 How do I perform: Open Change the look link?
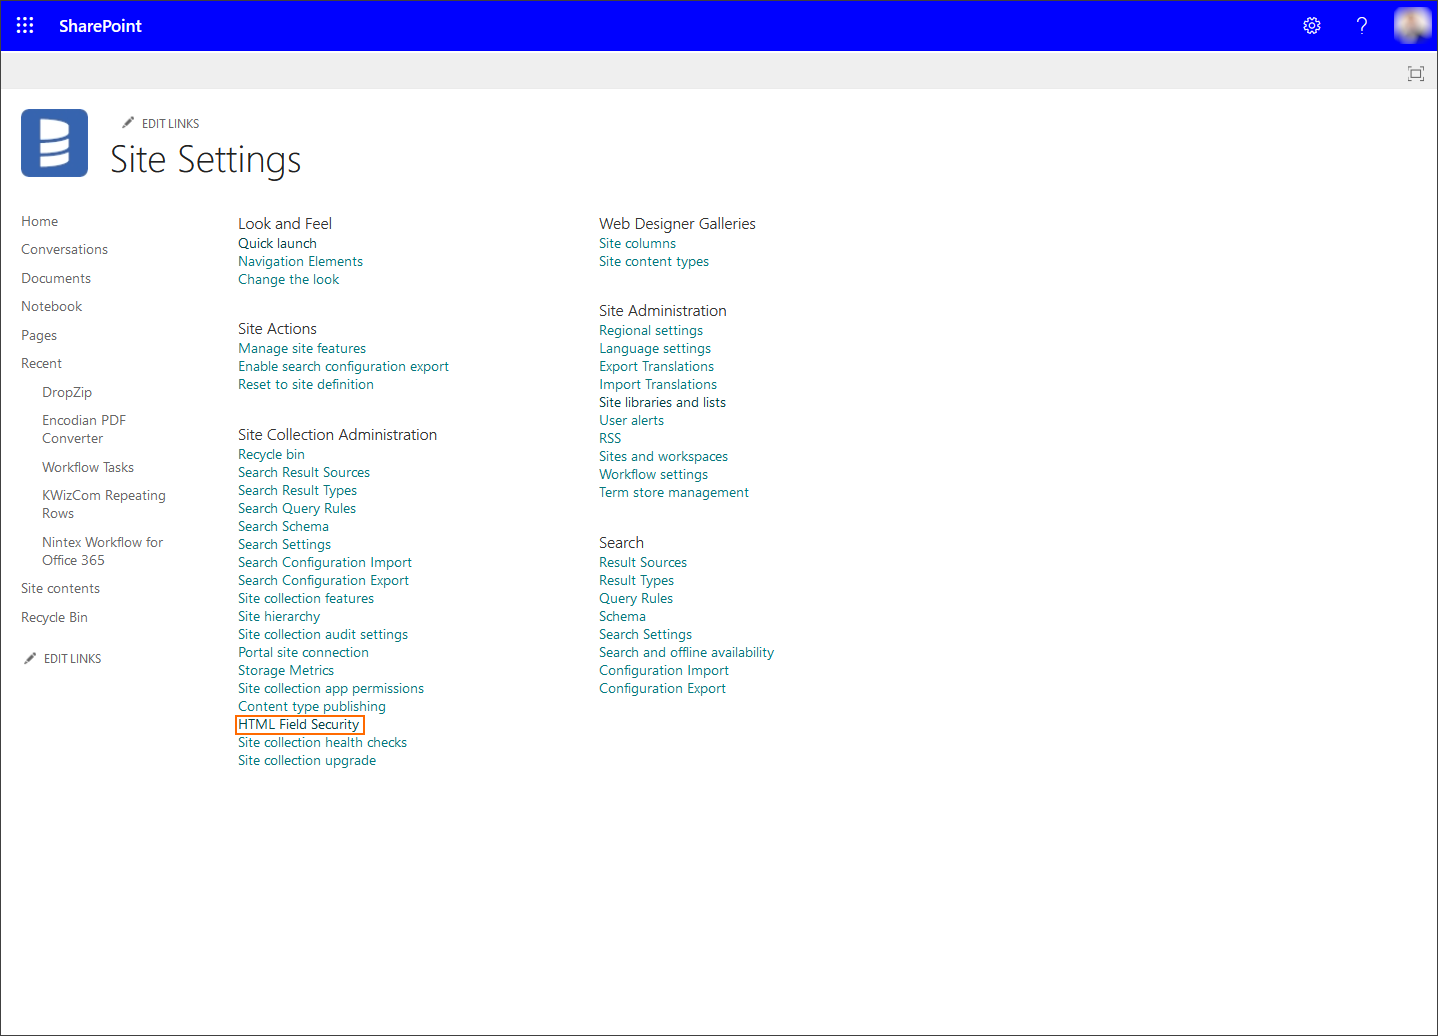coord(288,280)
